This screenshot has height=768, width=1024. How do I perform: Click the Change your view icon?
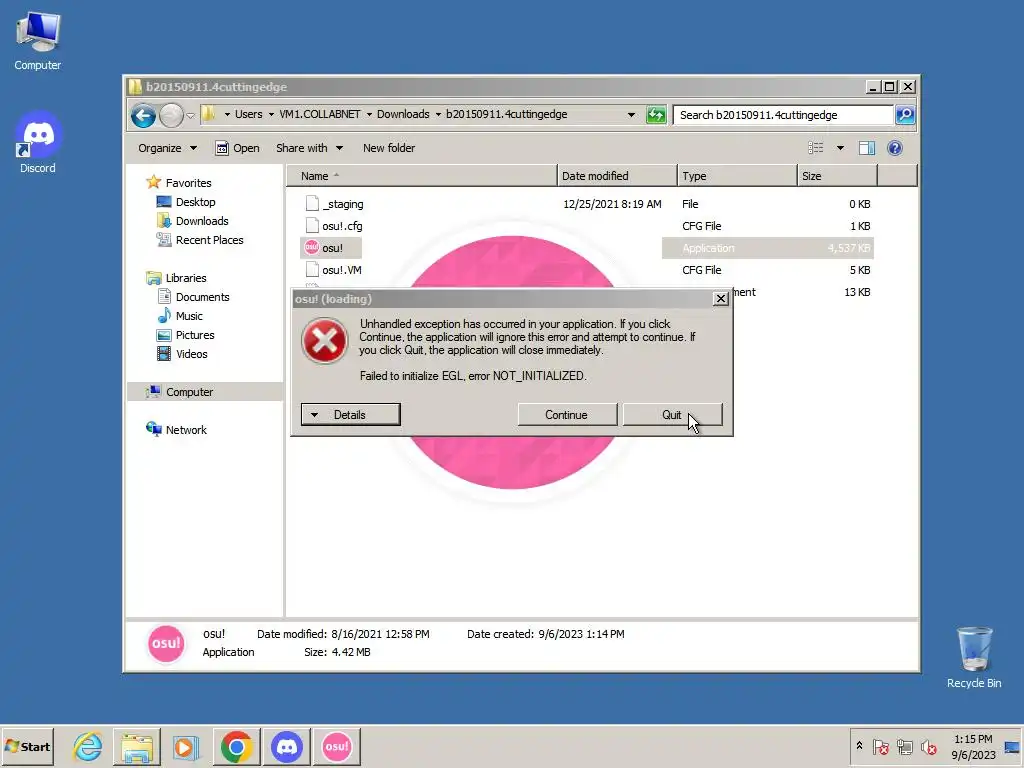point(816,148)
